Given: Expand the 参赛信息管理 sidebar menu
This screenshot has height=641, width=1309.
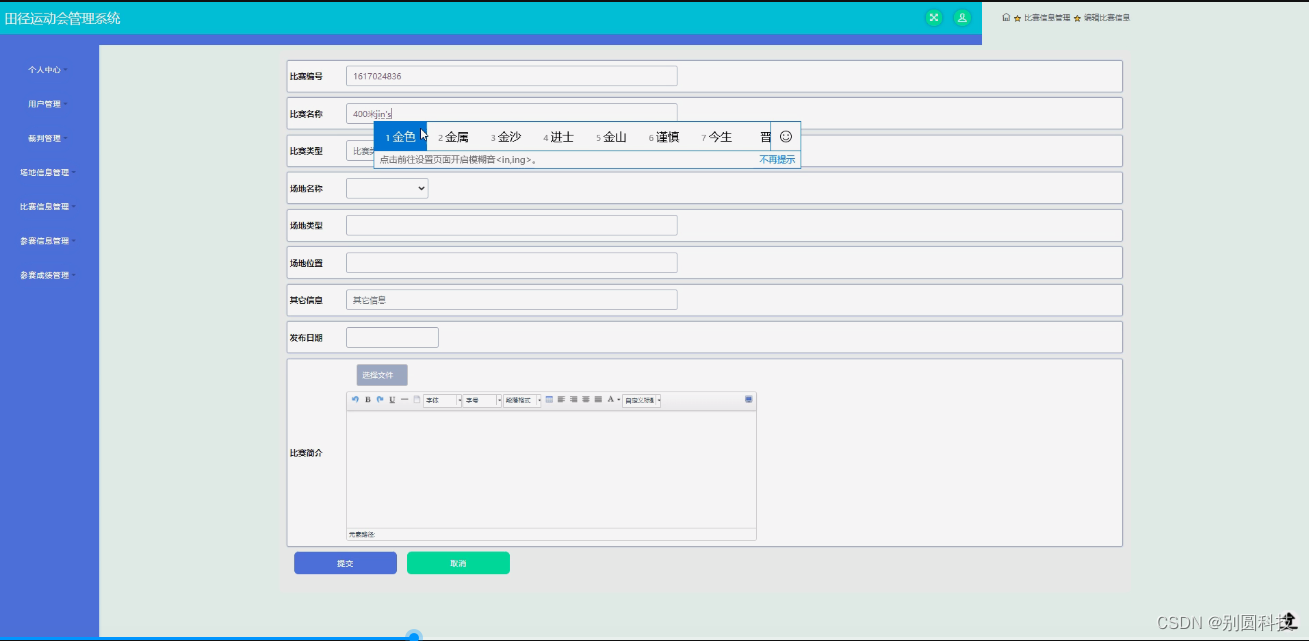Looking at the screenshot, I should (x=48, y=240).
